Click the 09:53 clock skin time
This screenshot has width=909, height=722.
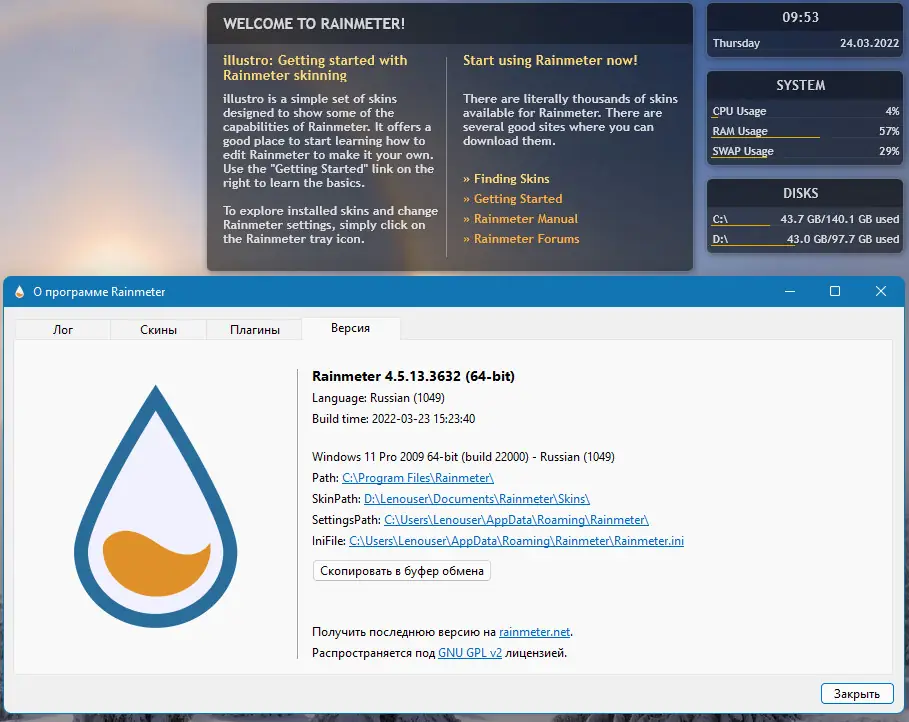pos(801,17)
